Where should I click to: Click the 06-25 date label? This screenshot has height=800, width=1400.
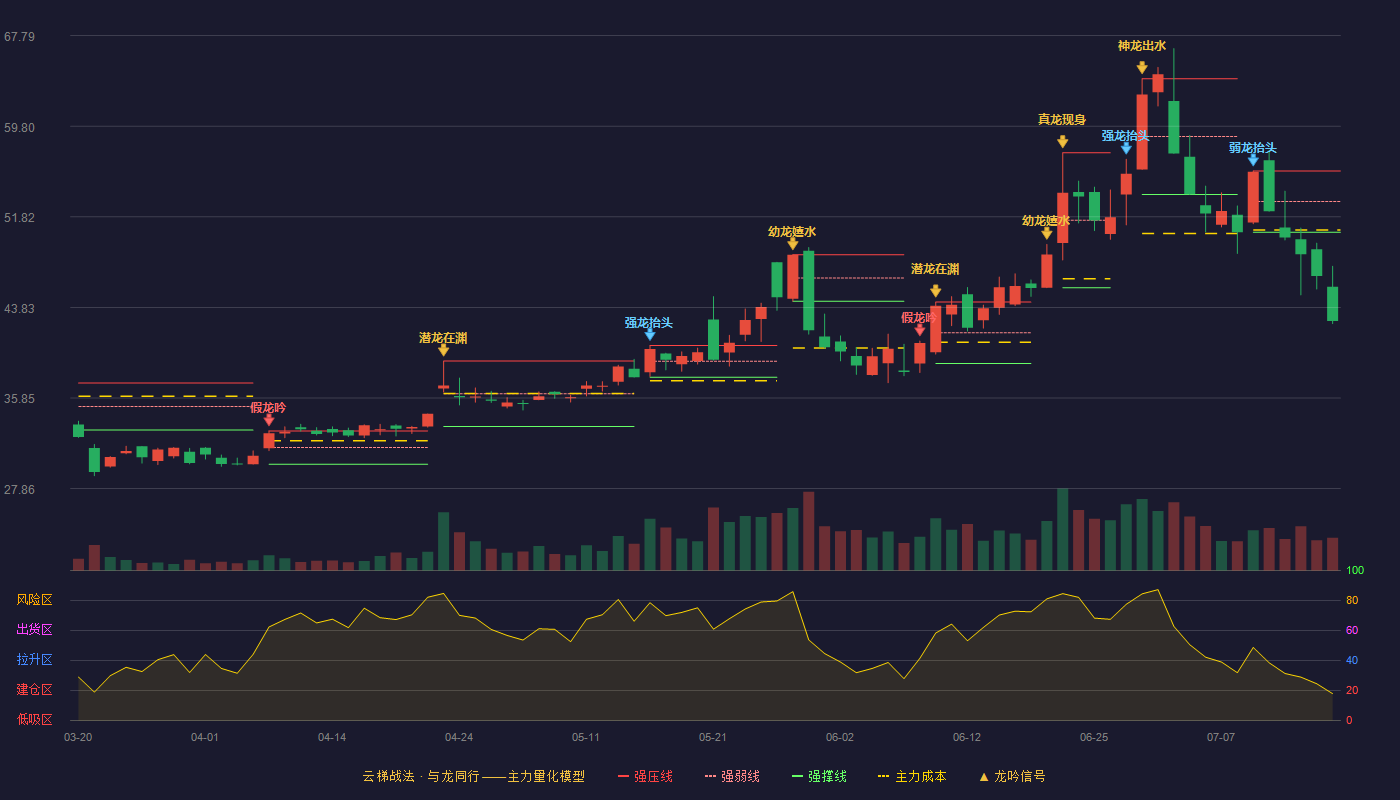click(1094, 737)
